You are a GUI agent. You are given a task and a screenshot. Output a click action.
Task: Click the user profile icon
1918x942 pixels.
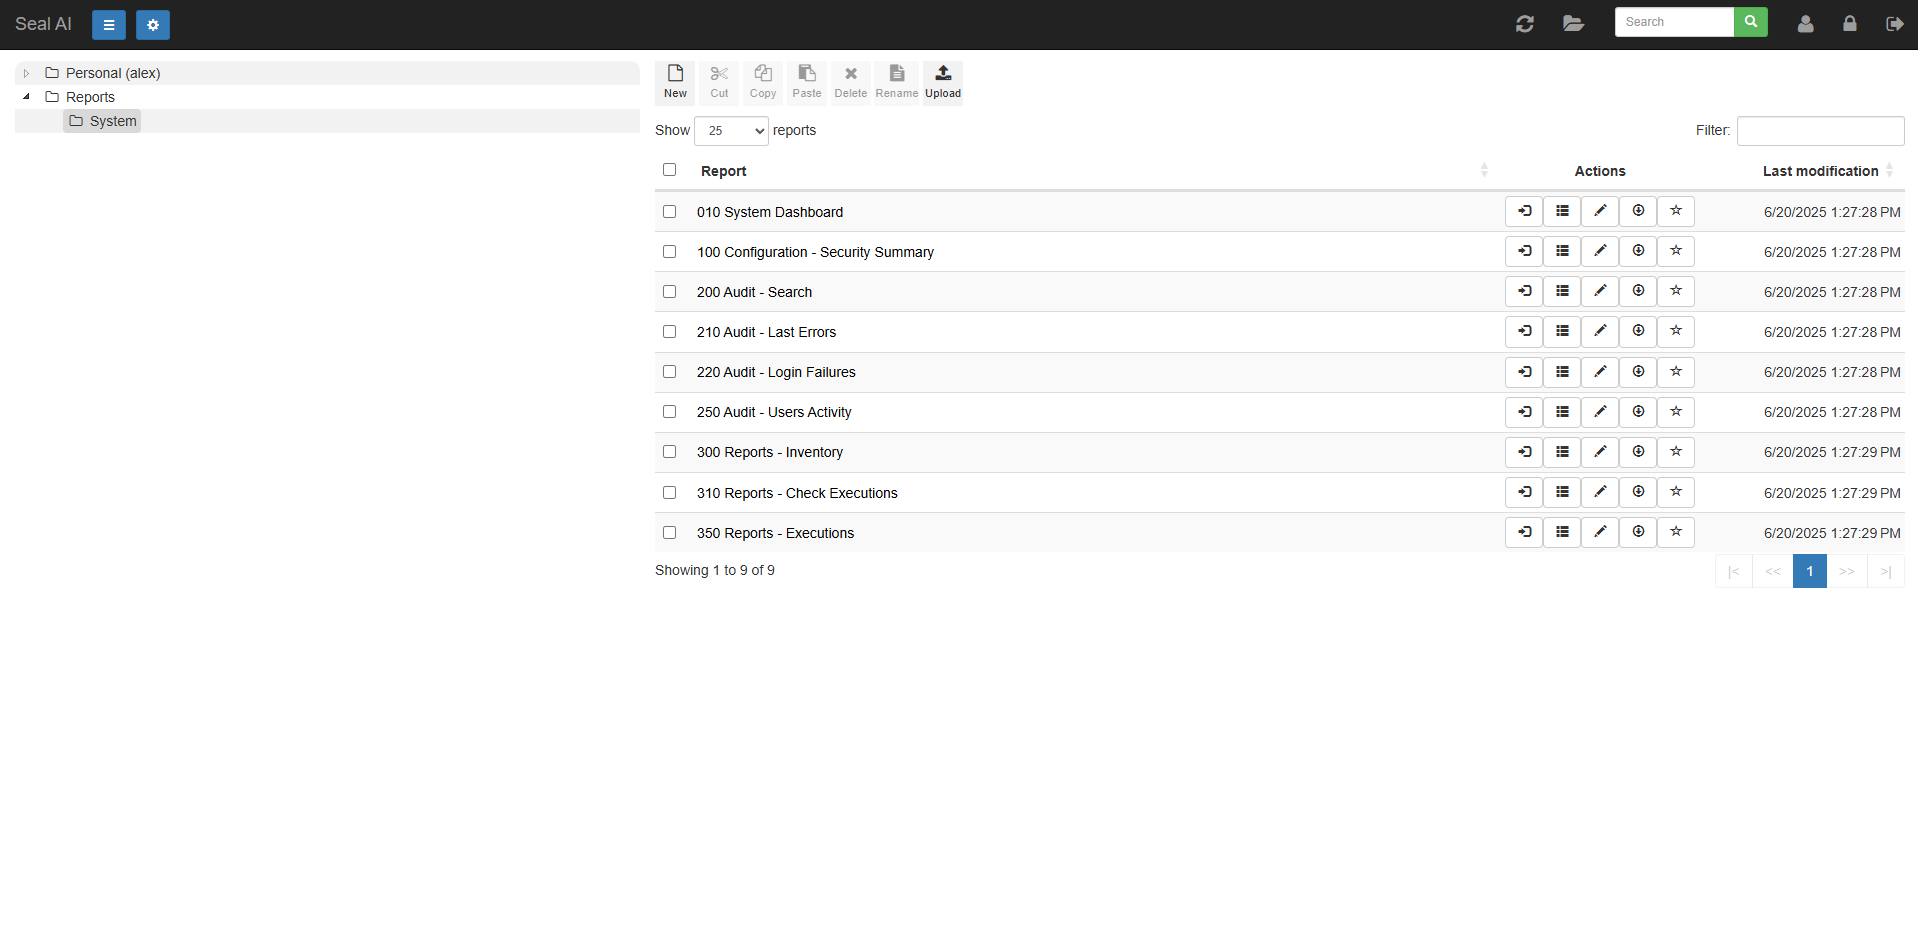tap(1805, 24)
